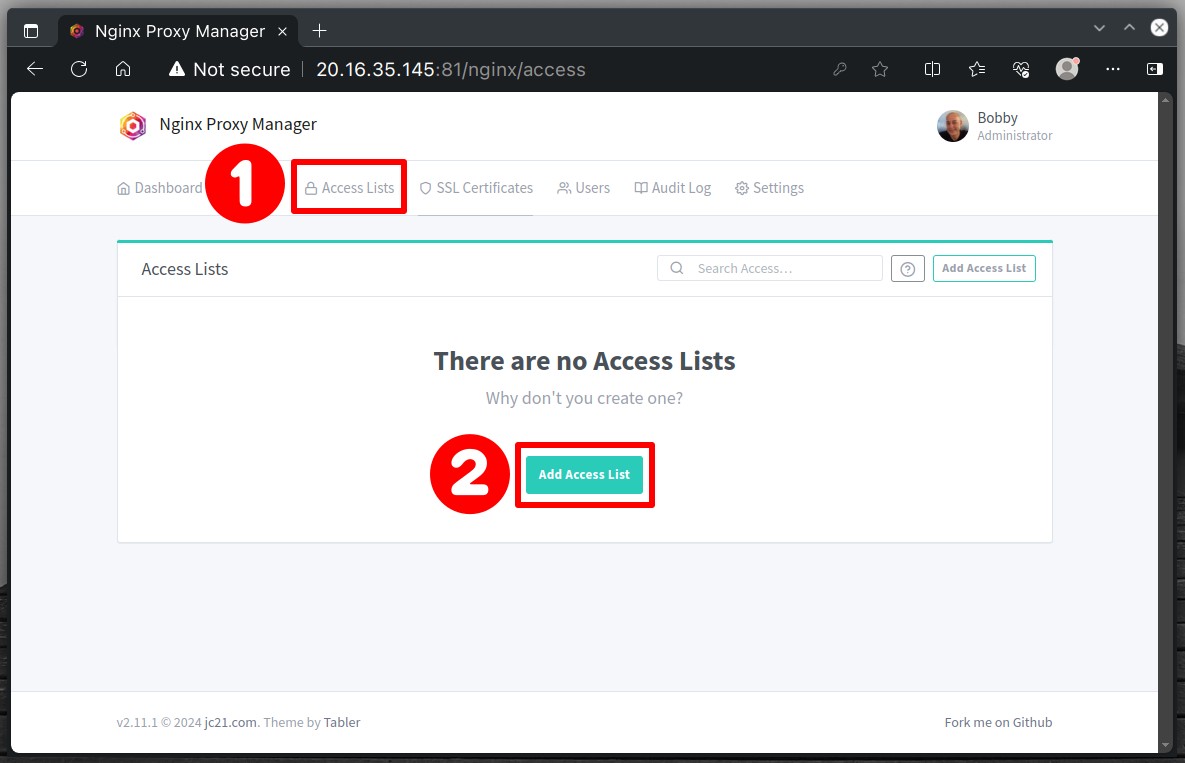Click outlined Add Access List button
The image size is (1185, 763).
(984, 268)
